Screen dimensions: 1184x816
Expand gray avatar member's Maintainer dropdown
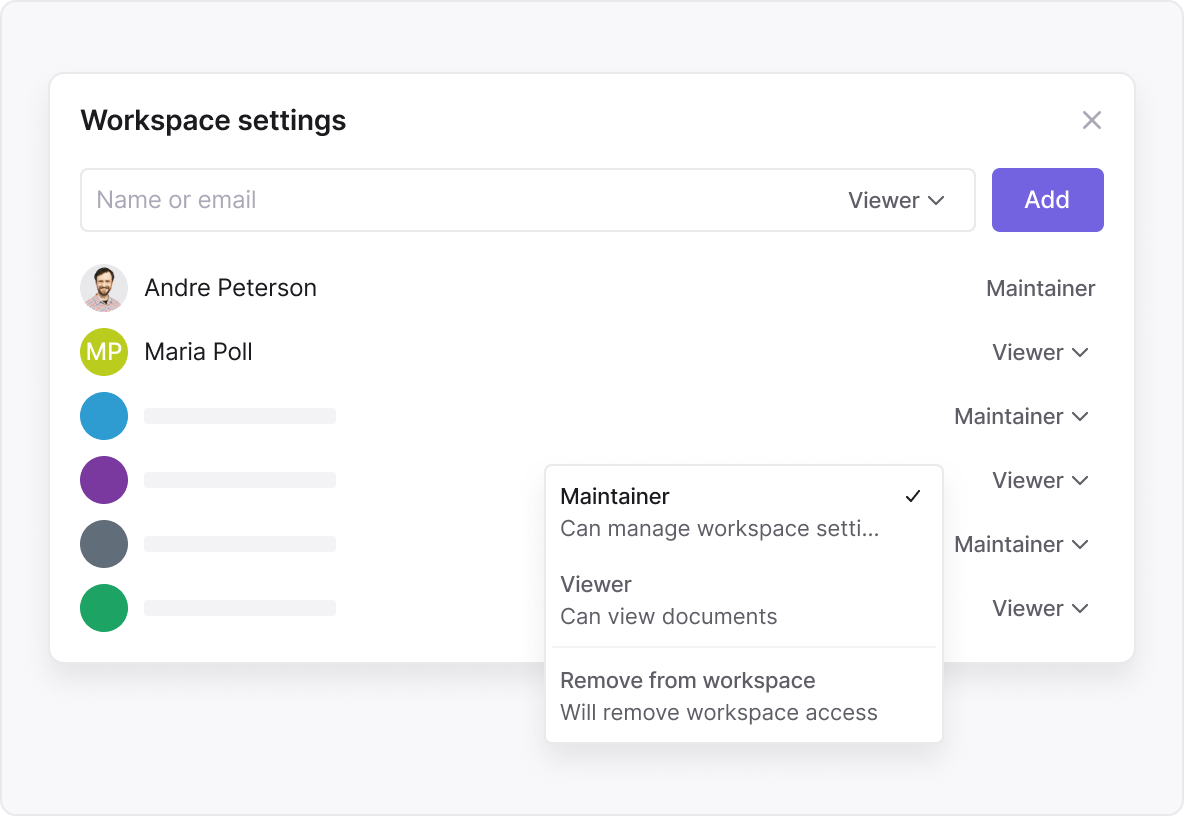coord(1020,544)
